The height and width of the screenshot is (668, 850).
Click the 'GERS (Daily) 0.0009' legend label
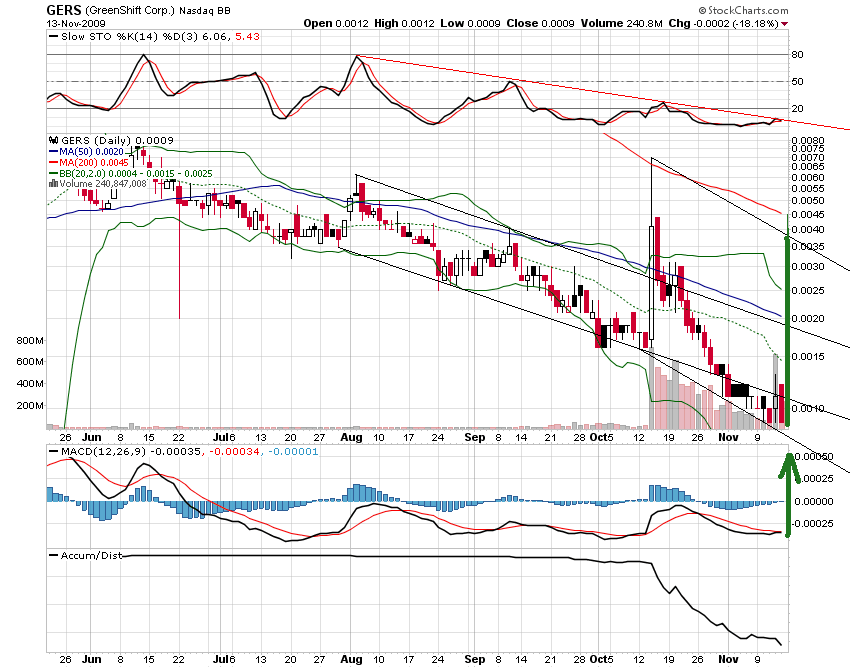117,140
